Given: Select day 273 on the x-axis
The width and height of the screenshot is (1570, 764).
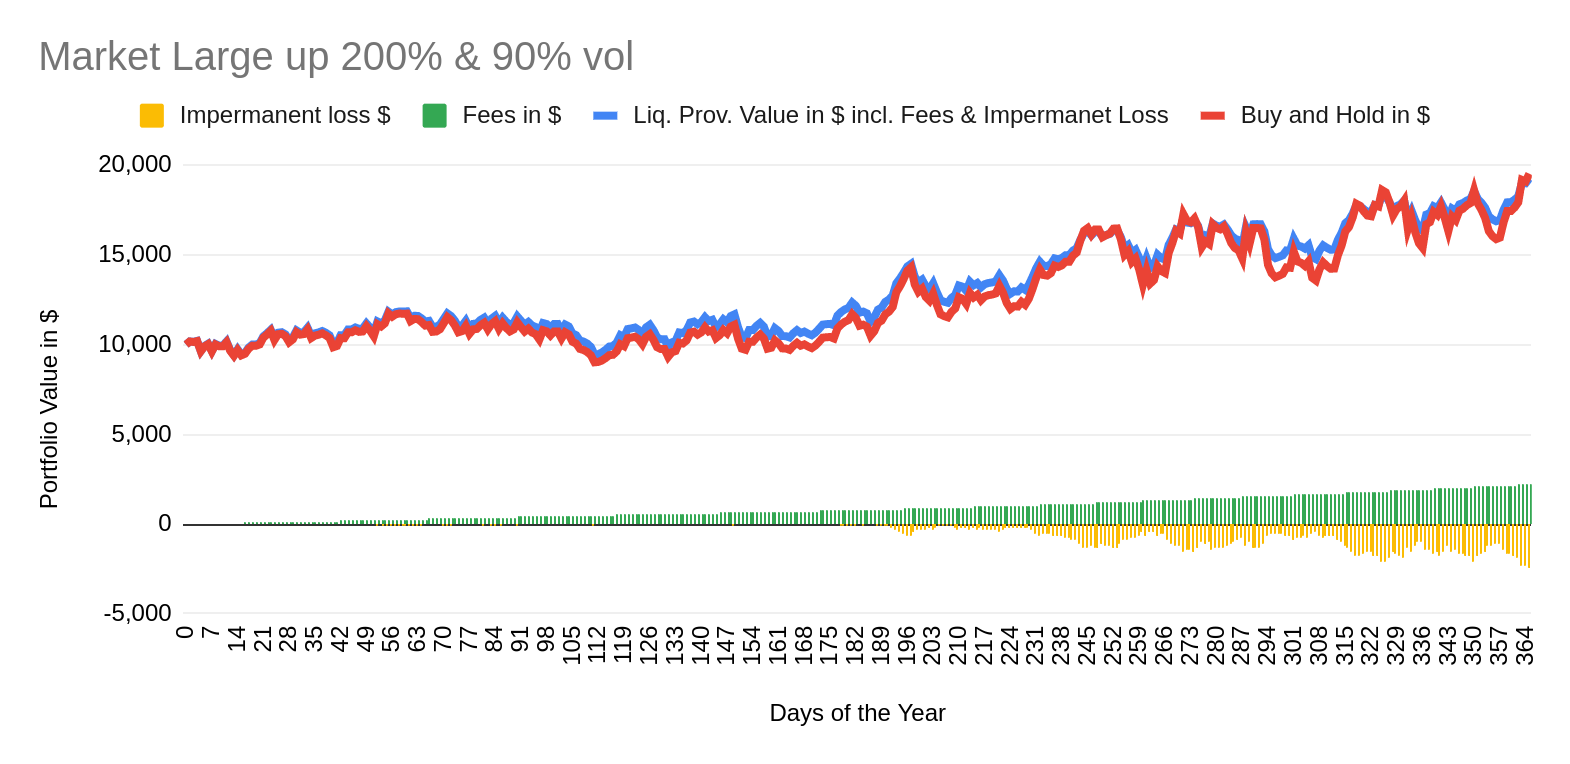Looking at the screenshot, I should pyautogui.click(x=1190, y=645).
